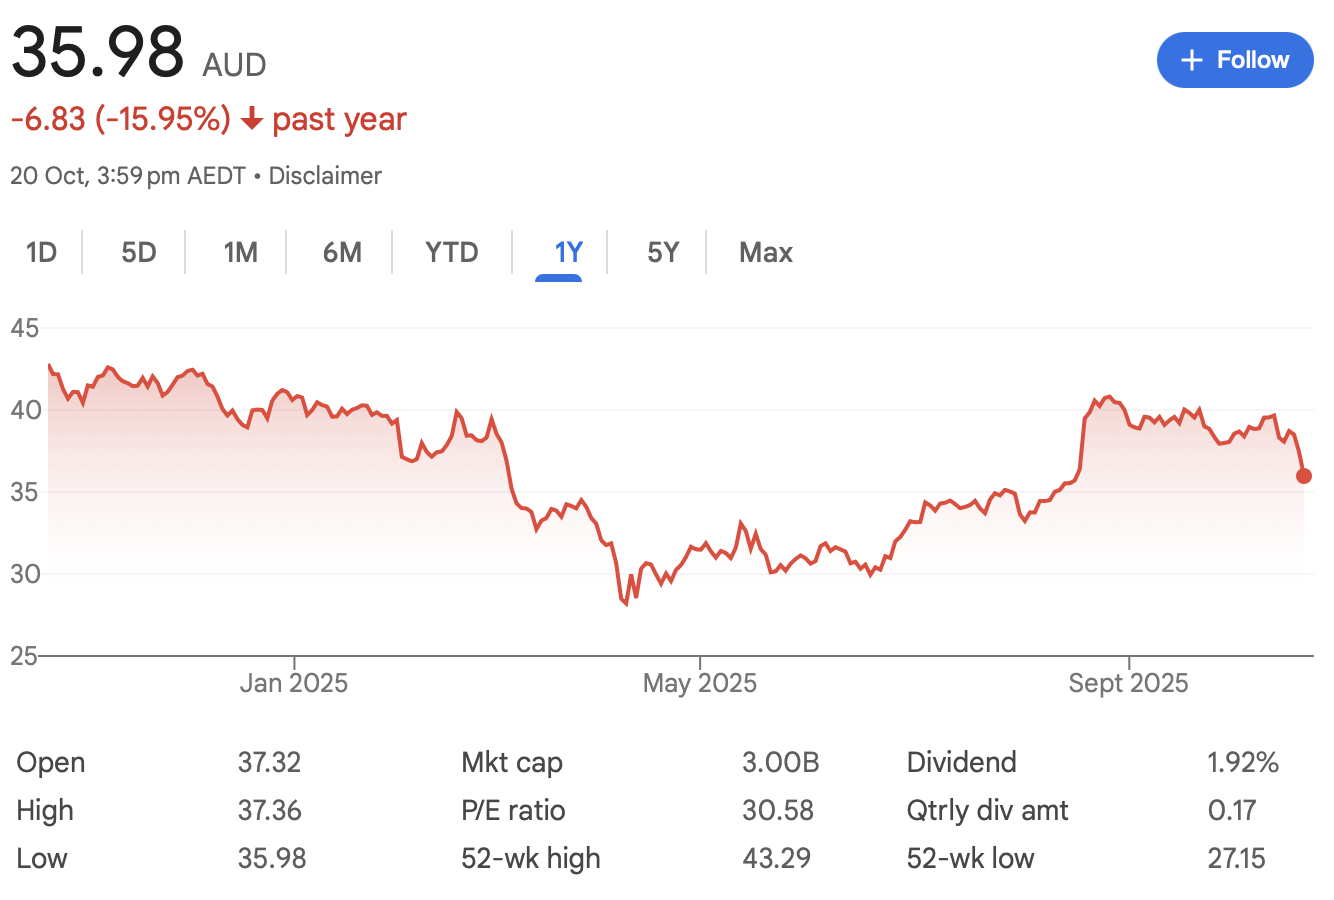Click the red down arrow icon
Image resolution: width=1334 pixels, height=900 pixels.
[x=252, y=120]
